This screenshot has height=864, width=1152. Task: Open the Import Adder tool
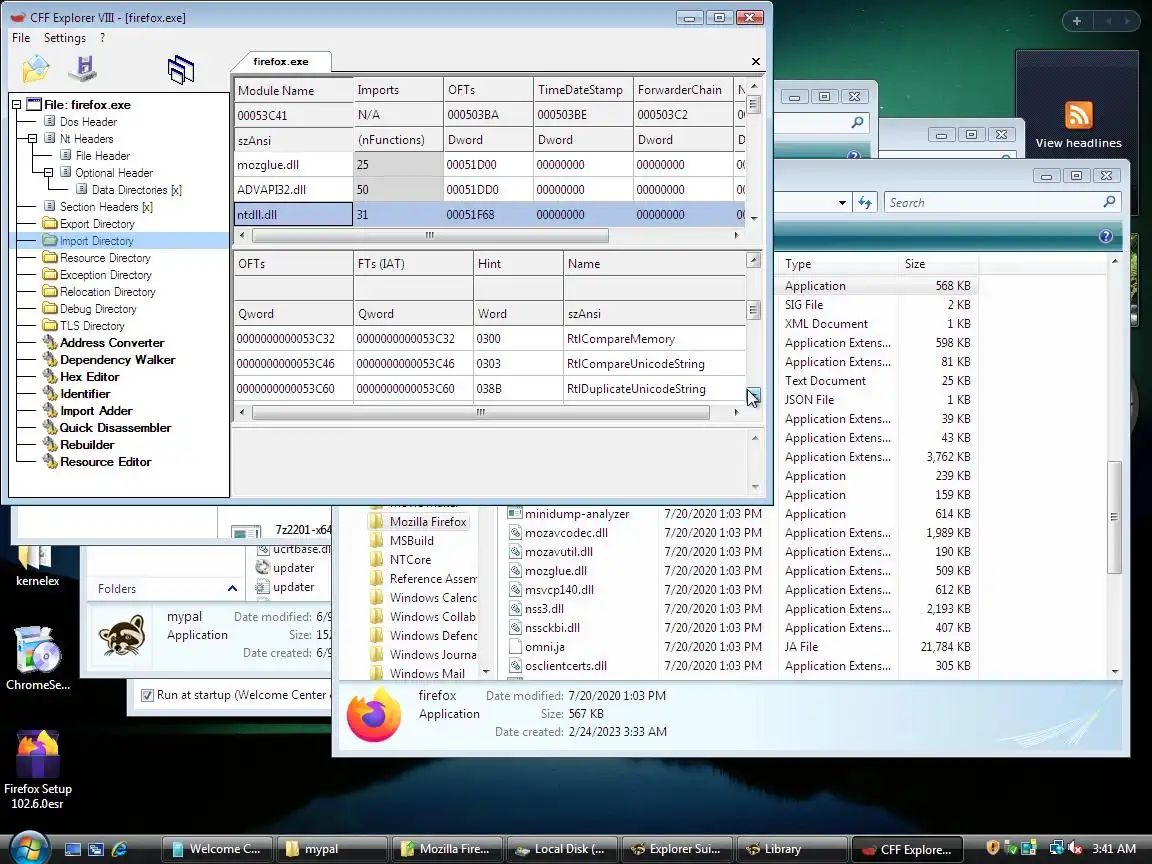click(96, 410)
